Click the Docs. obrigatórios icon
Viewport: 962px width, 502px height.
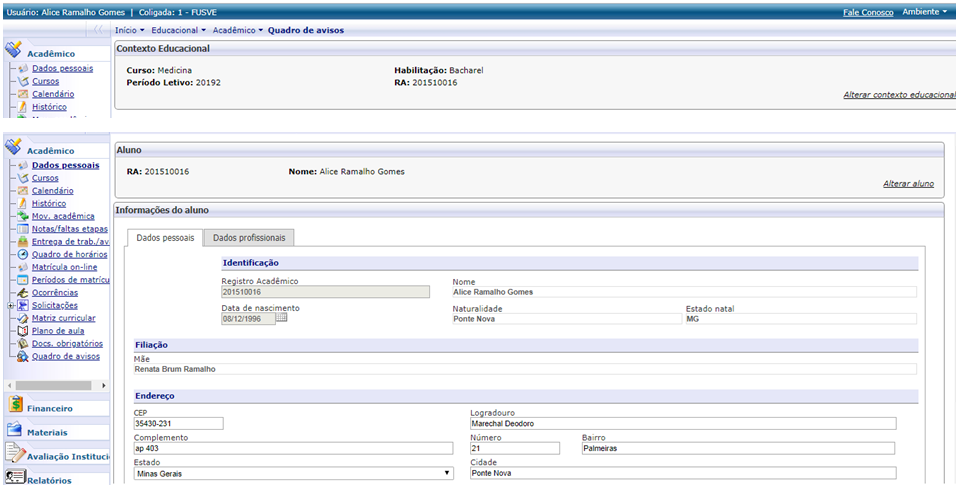[x=22, y=344]
